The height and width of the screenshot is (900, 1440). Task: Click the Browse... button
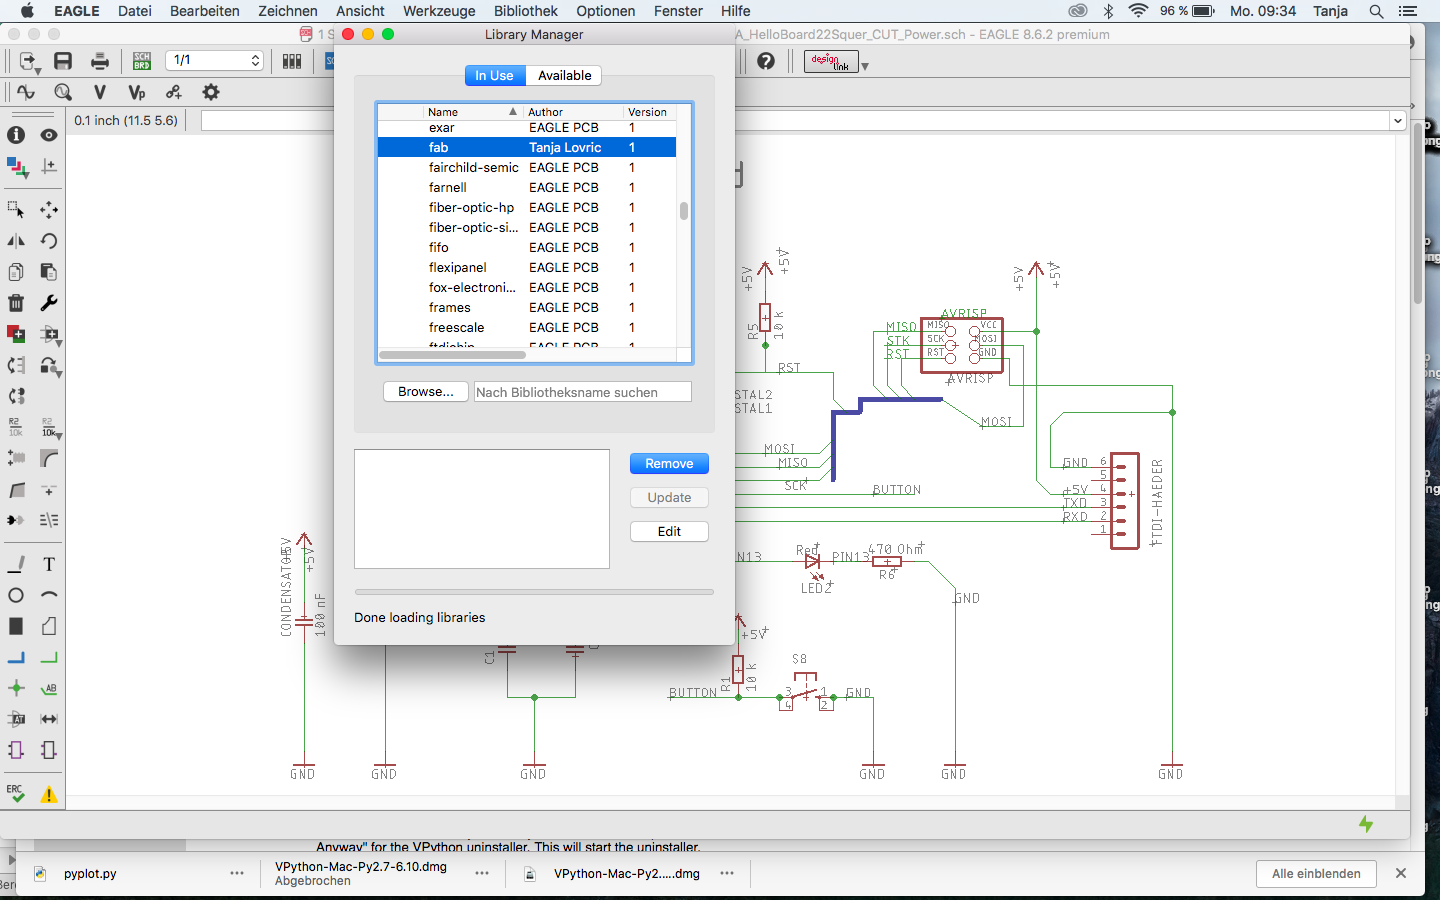click(x=426, y=392)
